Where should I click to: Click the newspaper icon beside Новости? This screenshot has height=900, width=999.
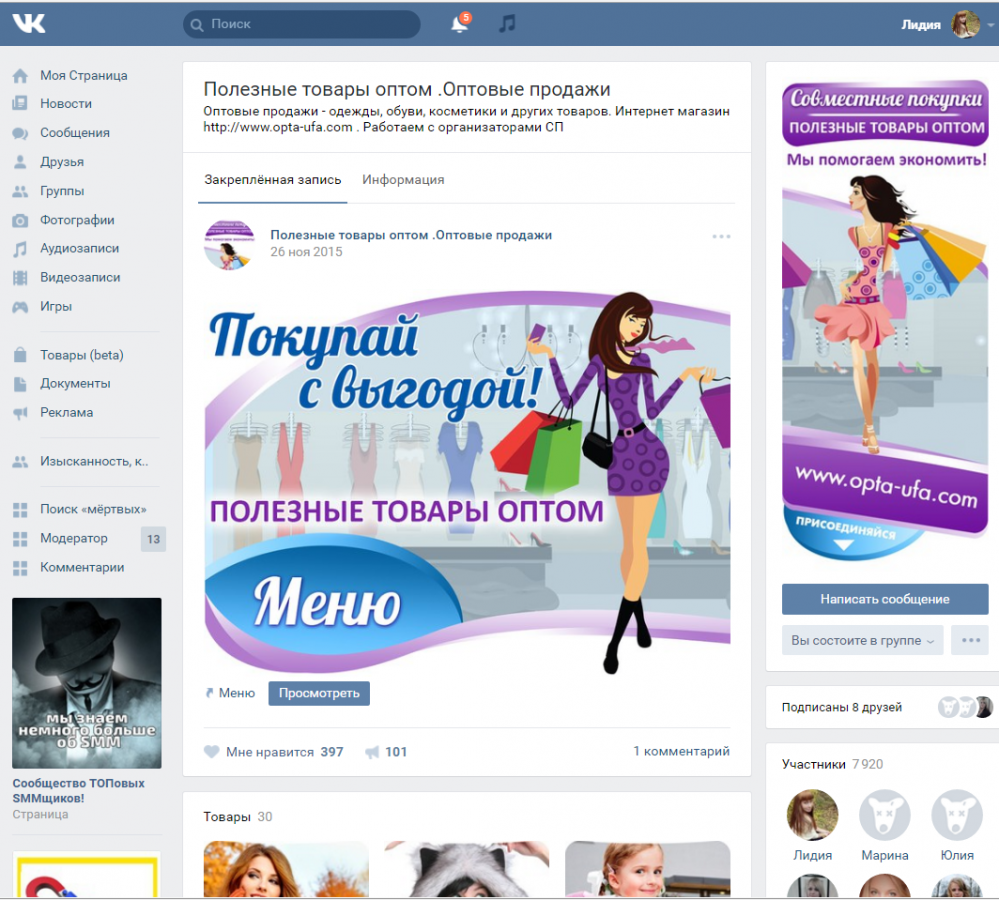click(x=20, y=103)
